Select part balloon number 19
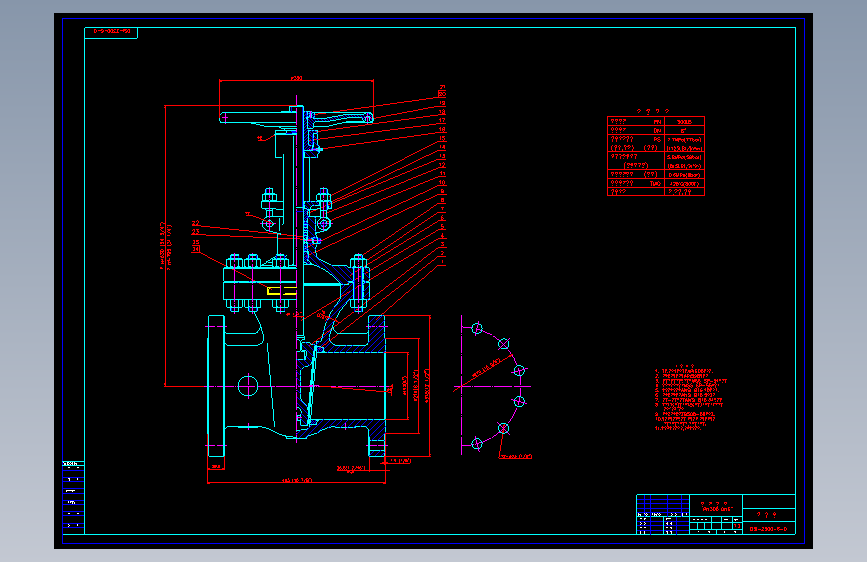The width and height of the screenshot is (867, 562). coord(442,103)
